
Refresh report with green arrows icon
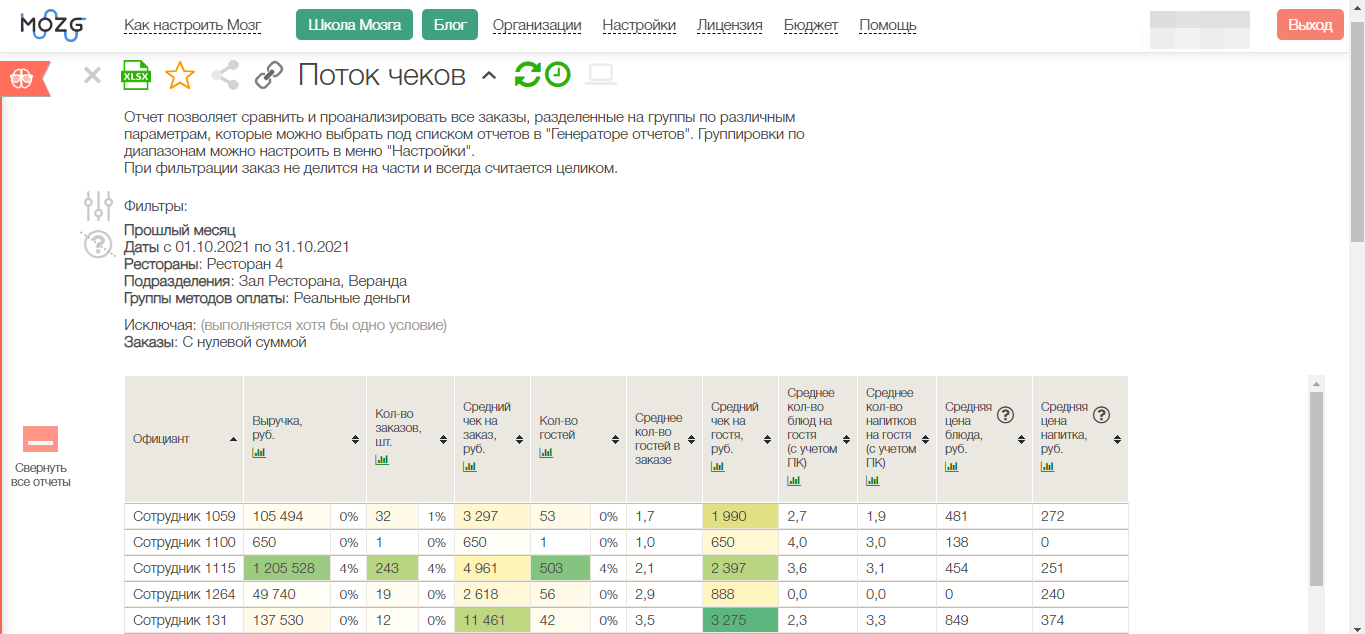tap(527, 75)
